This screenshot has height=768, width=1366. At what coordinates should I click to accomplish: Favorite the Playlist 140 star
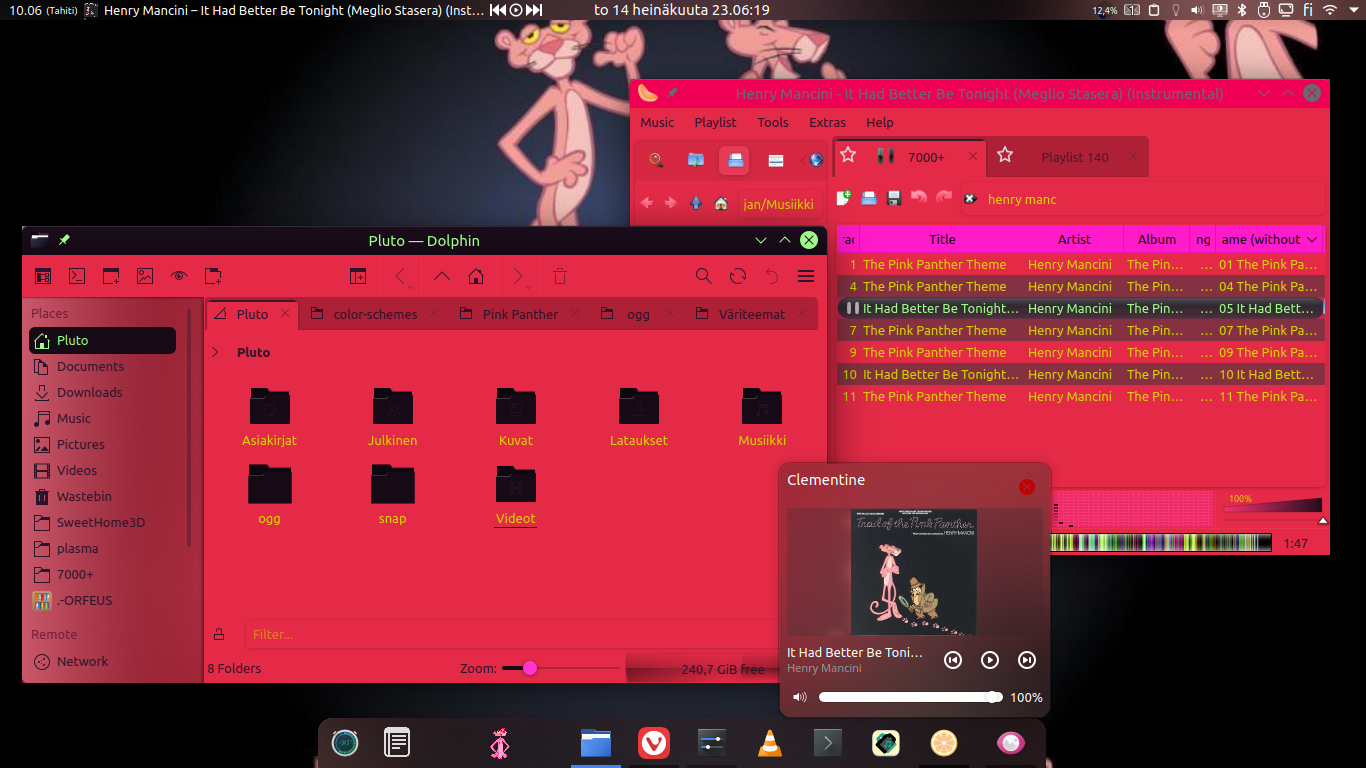point(1005,155)
